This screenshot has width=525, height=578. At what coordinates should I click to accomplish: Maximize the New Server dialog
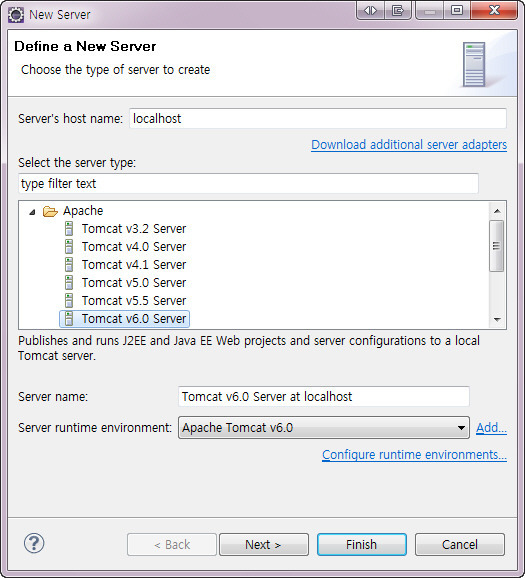point(457,10)
